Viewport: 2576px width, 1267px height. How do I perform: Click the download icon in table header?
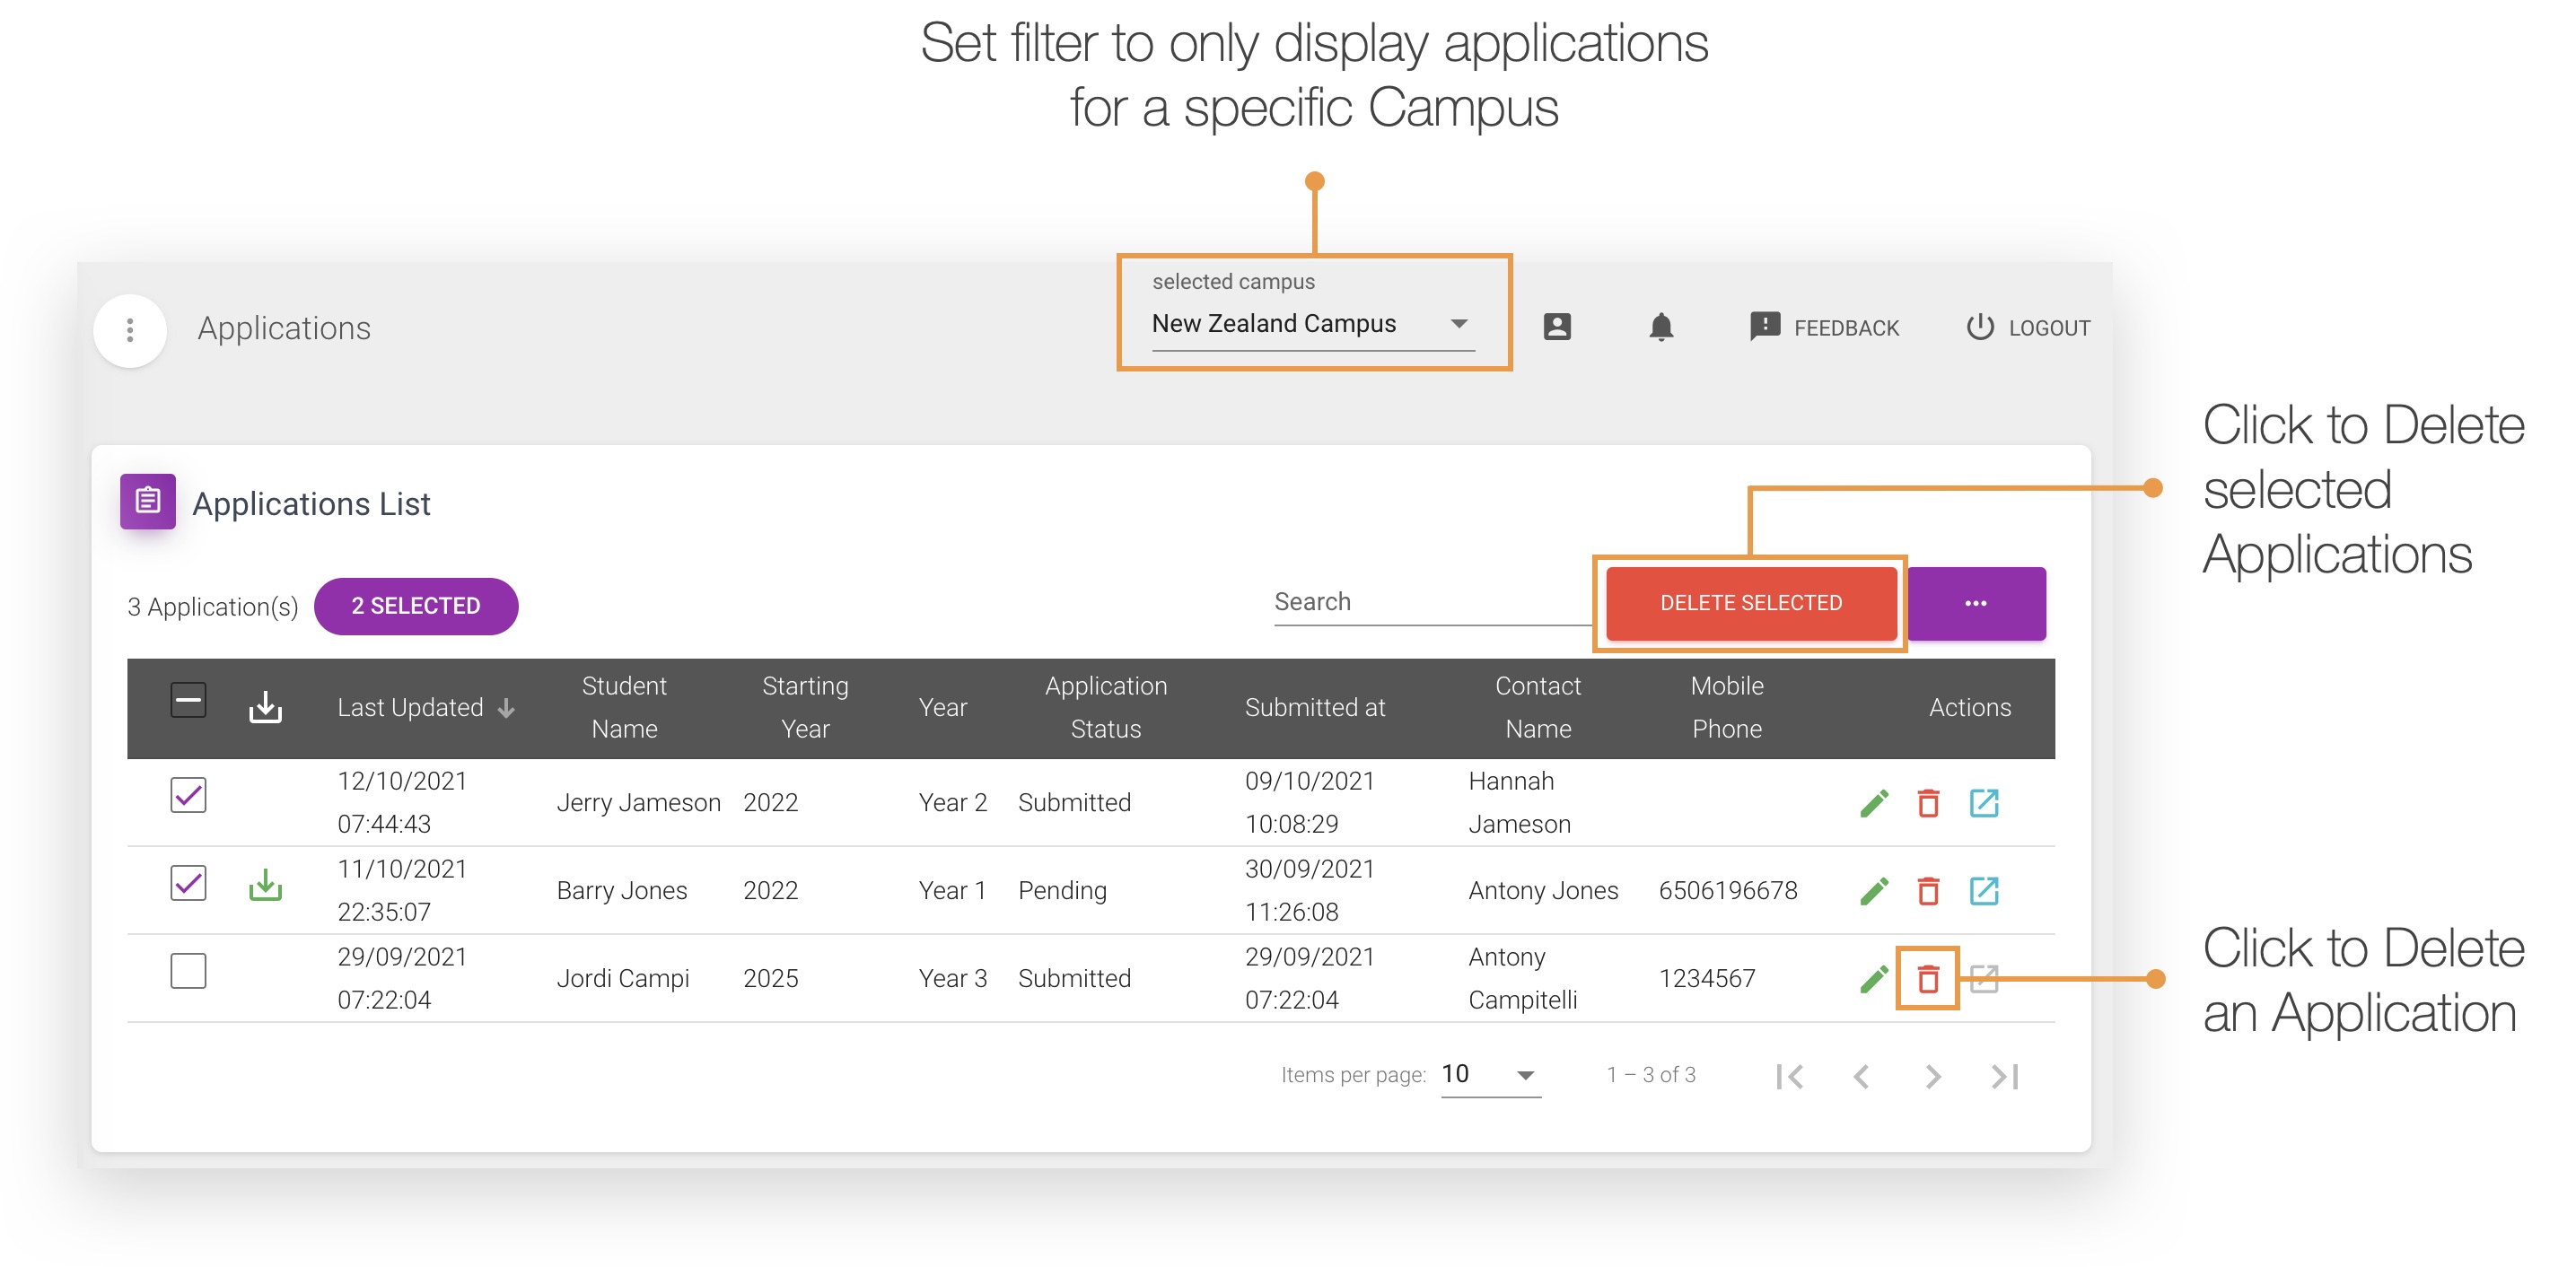tap(265, 706)
